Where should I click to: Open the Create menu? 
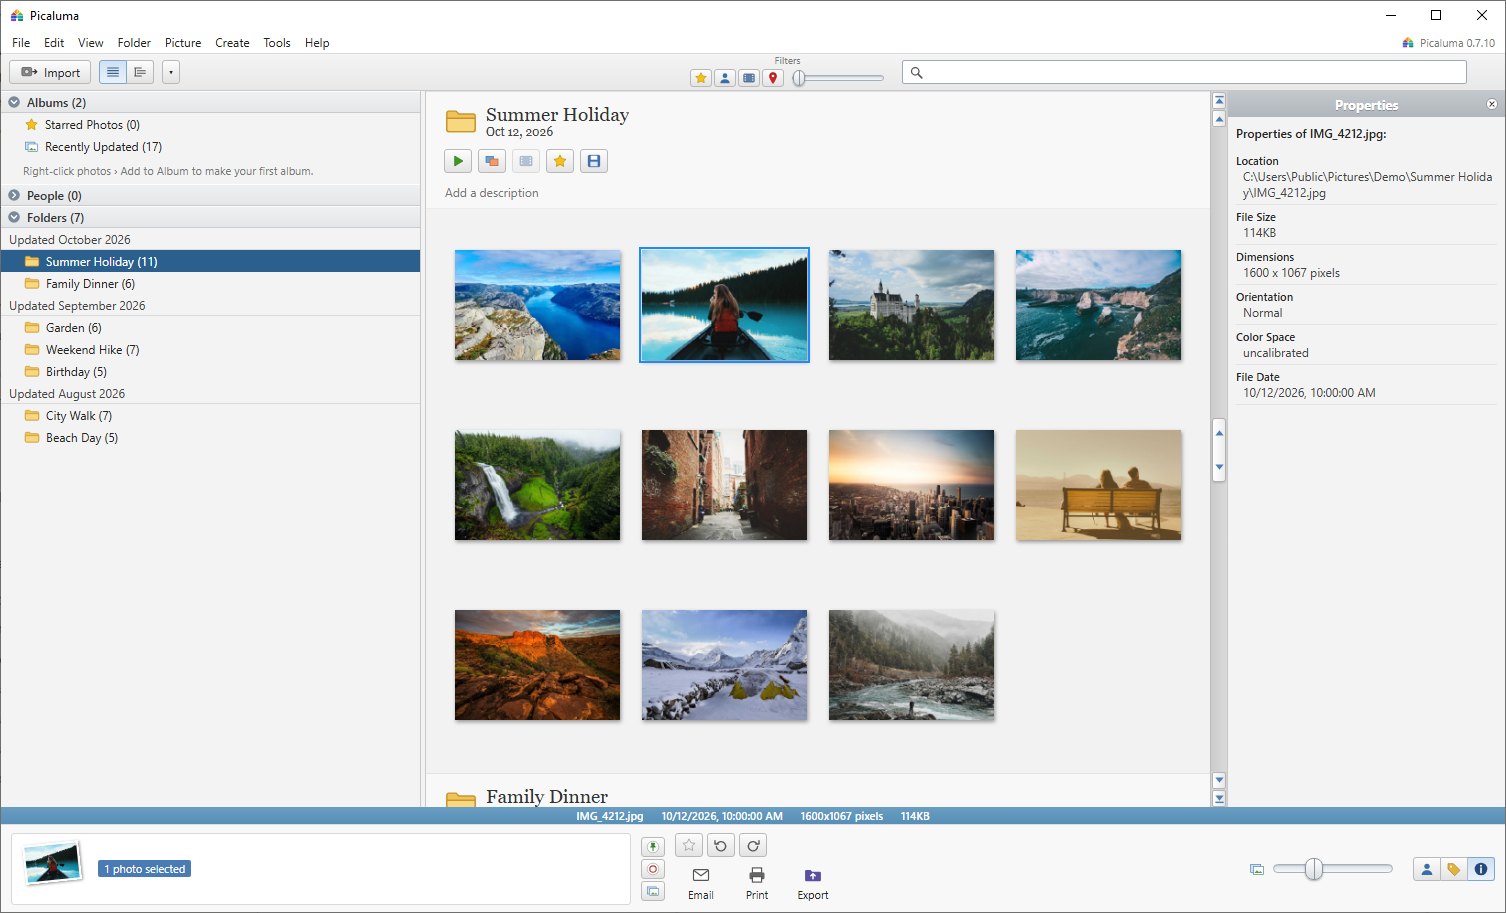pyautogui.click(x=232, y=43)
